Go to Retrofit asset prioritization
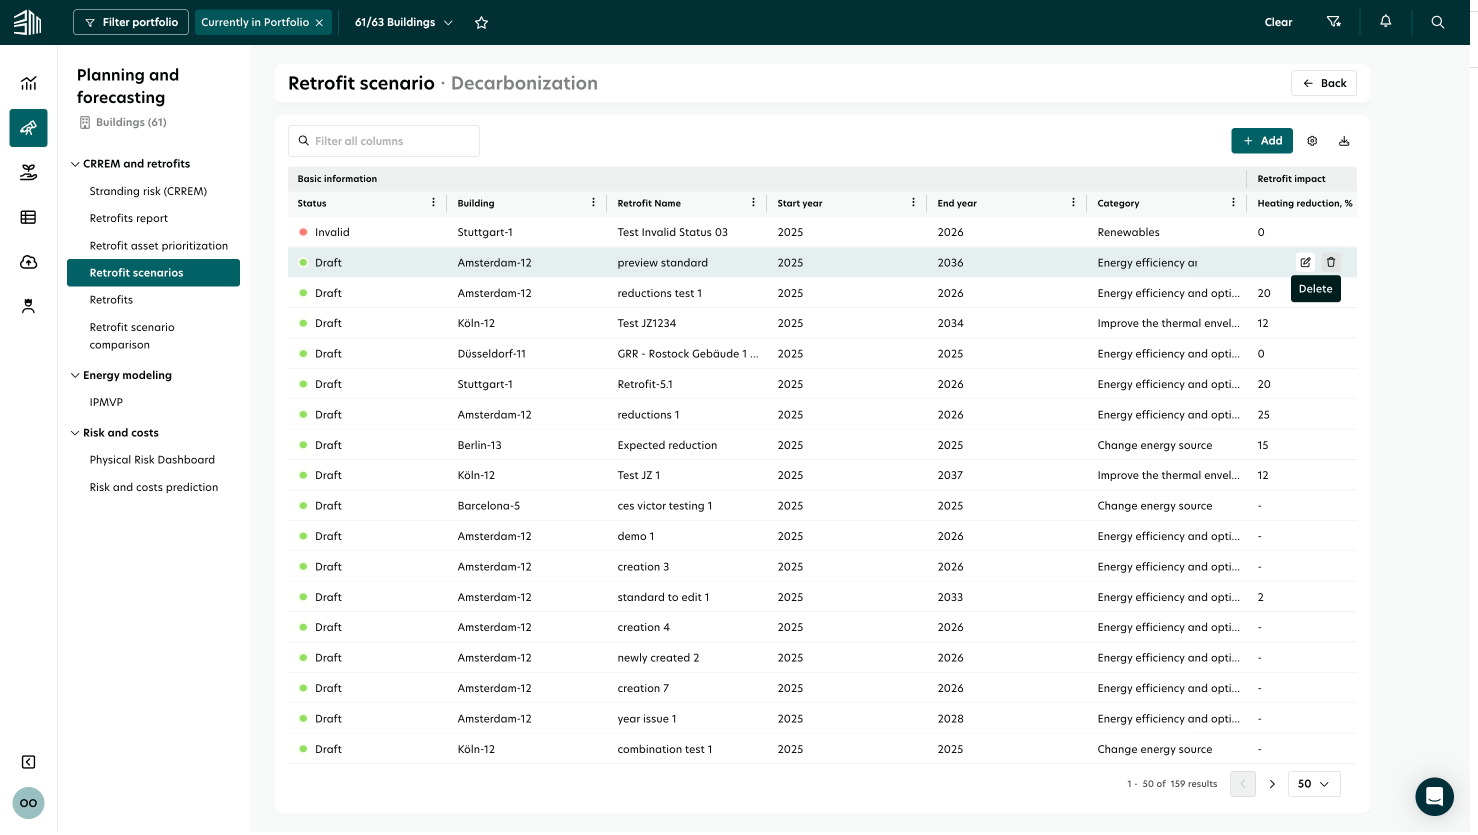The image size is (1478, 835). pos(159,246)
